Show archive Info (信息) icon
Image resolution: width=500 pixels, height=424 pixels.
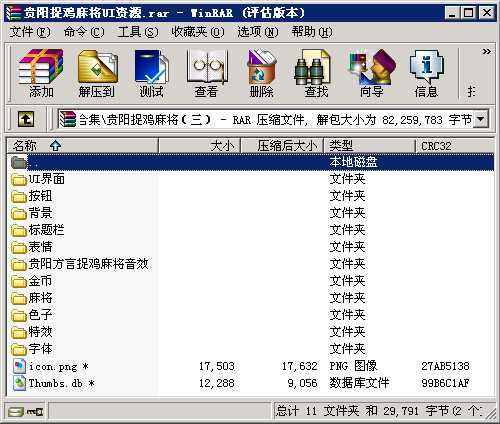click(x=426, y=73)
